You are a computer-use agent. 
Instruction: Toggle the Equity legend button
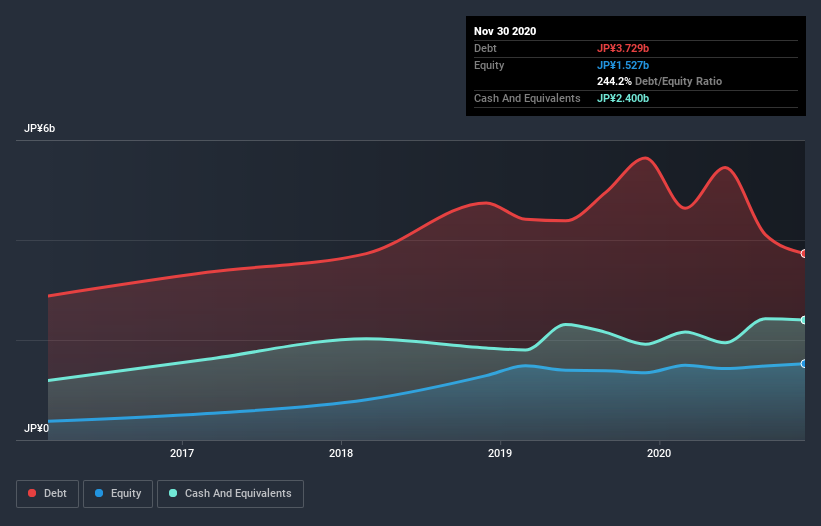coord(118,494)
